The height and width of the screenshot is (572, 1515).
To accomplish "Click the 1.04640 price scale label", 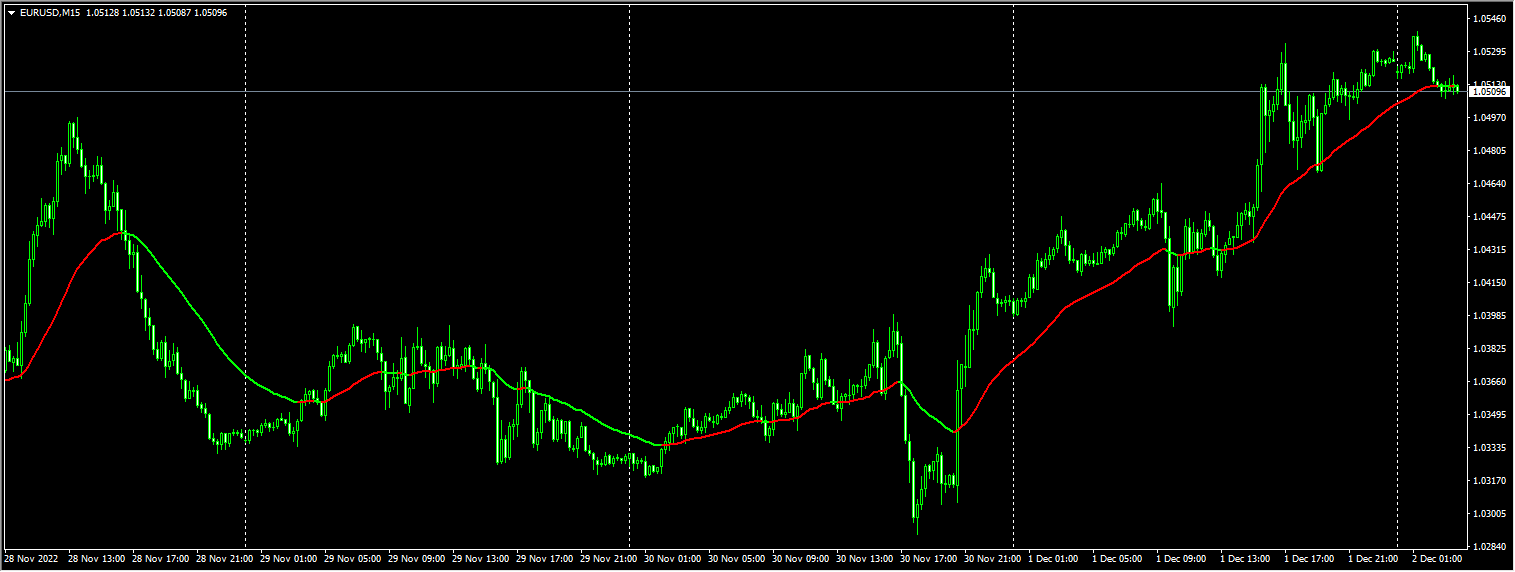I will [x=1491, y=184].
